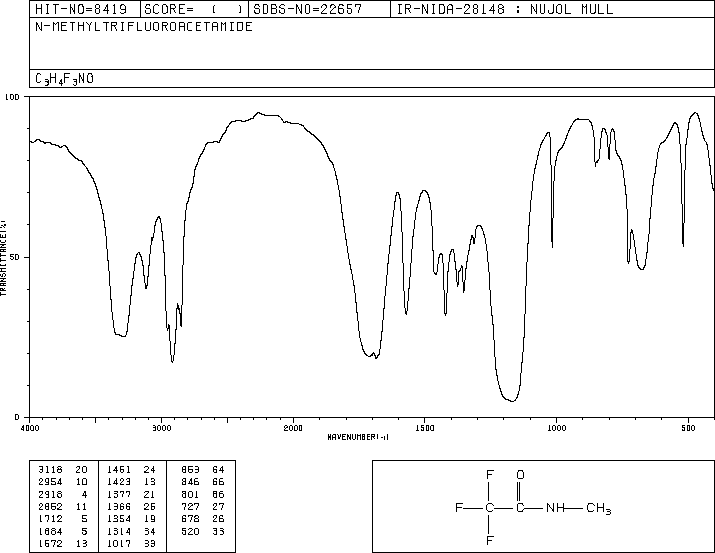Select the 801 peak row in table

click(202, 494)
